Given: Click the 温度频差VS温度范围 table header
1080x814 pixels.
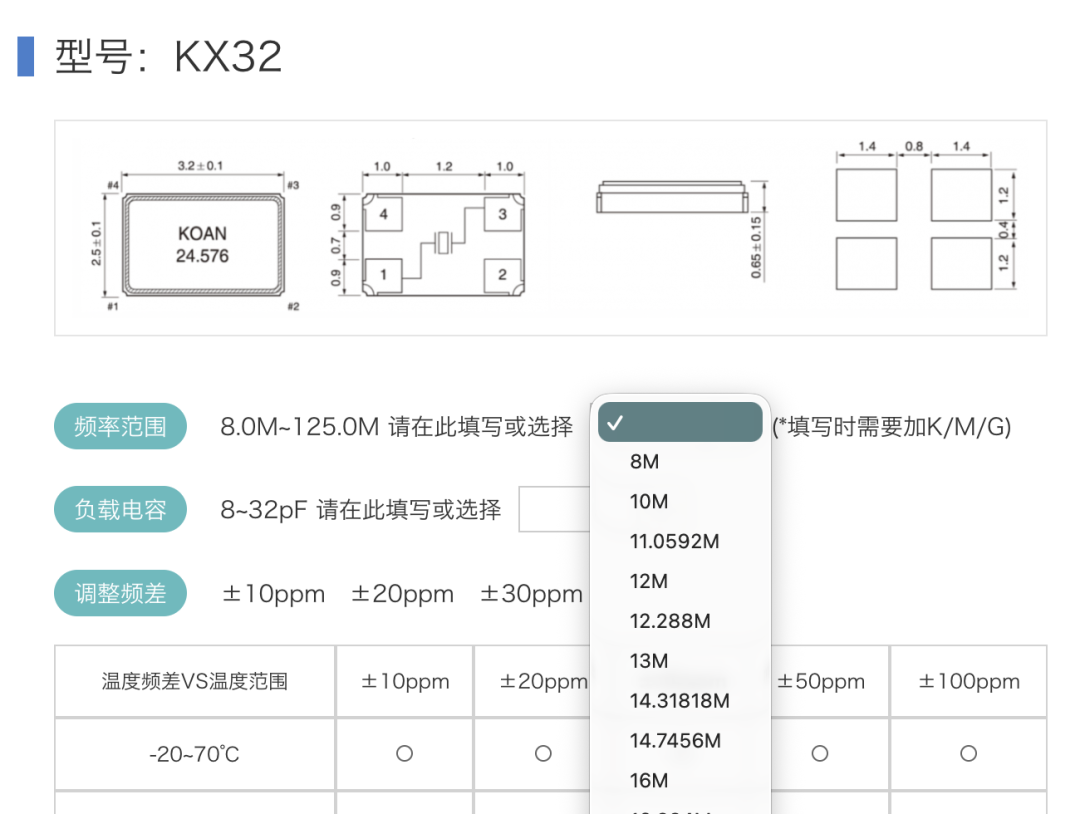Looking at the screenshot, I should coord(195,682).
